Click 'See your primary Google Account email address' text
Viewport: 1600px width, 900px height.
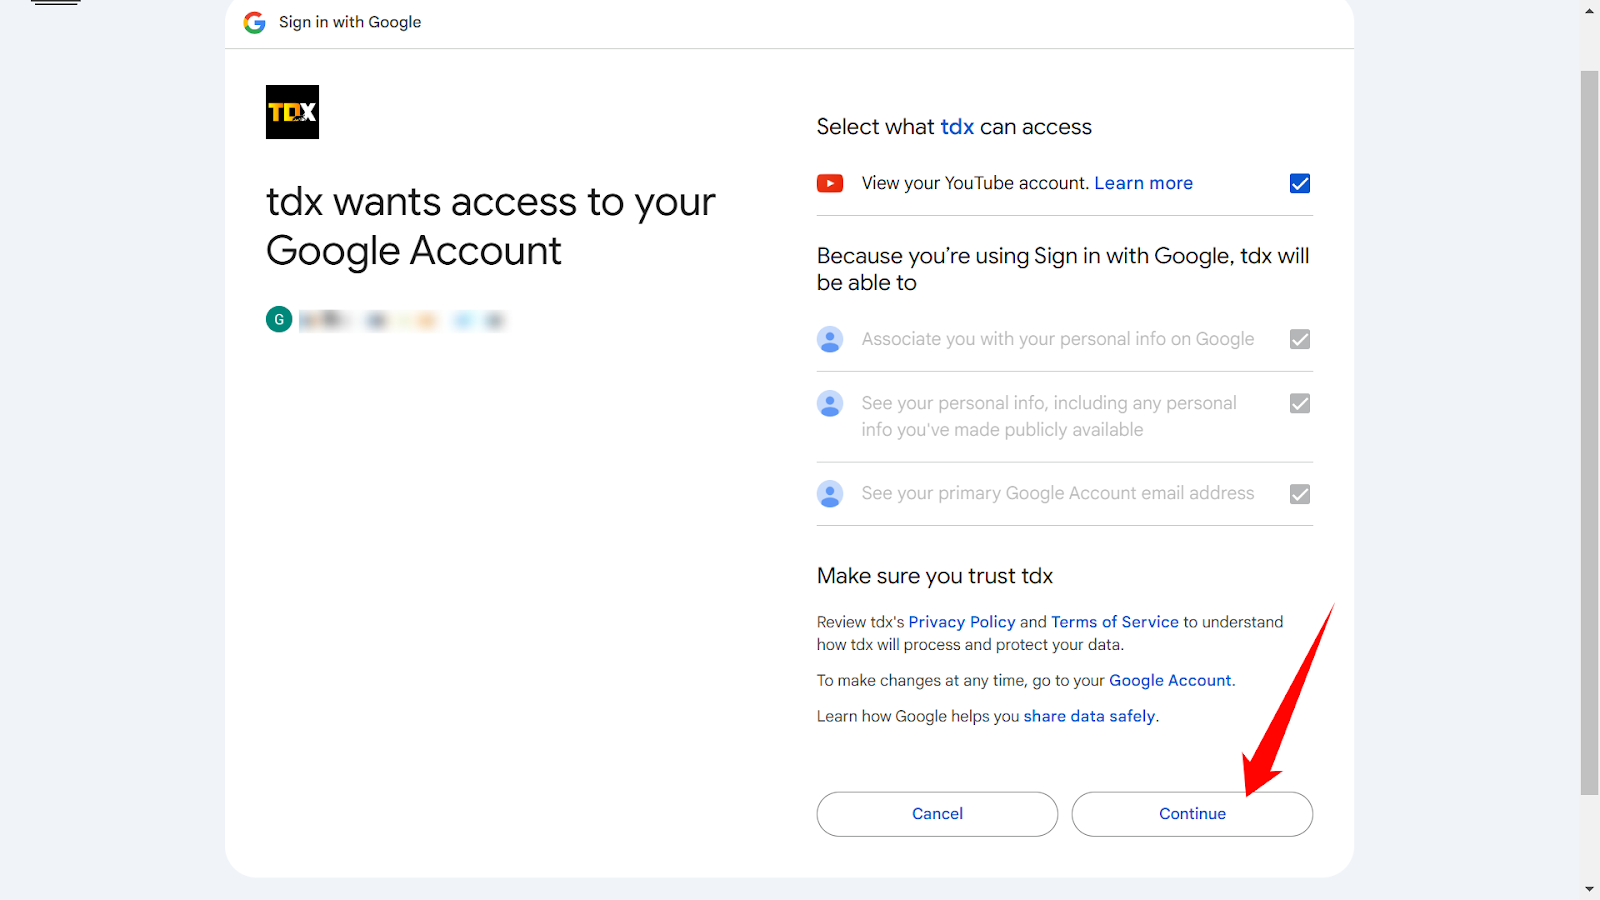pyautogui.click(x=1058, y=493)
